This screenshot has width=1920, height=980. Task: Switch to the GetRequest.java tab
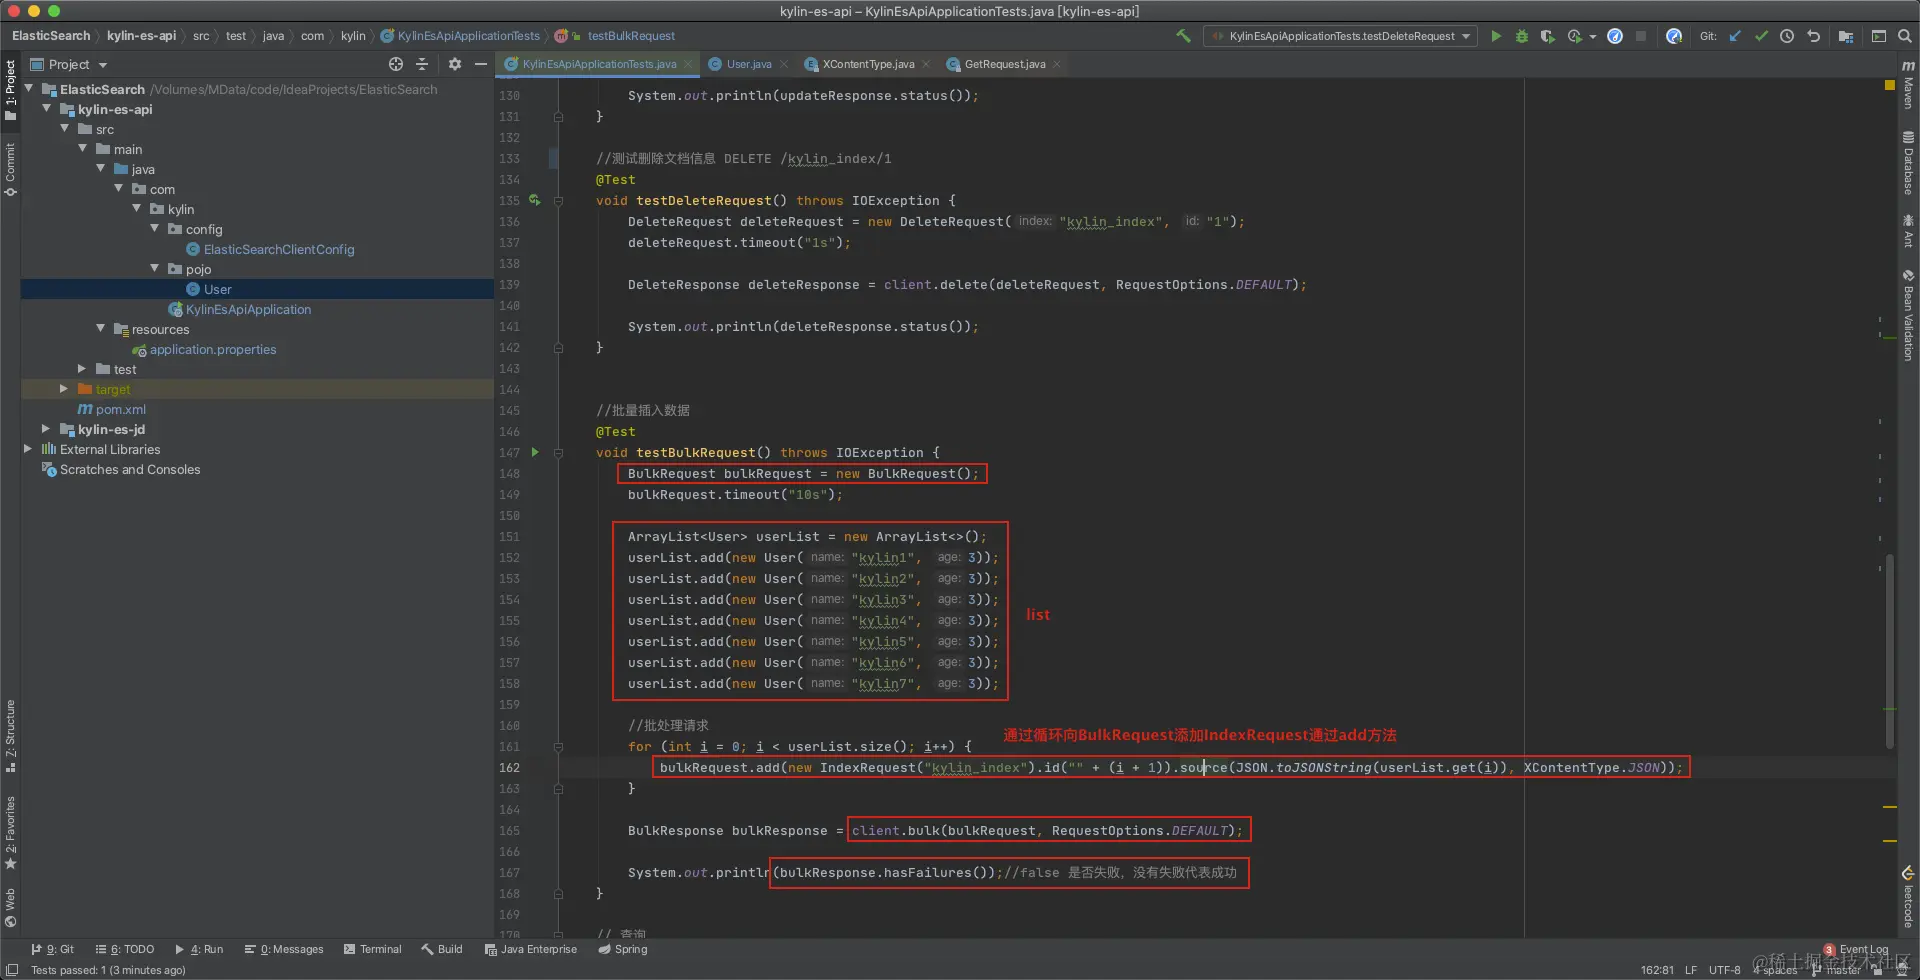[x=1004, y=64]
